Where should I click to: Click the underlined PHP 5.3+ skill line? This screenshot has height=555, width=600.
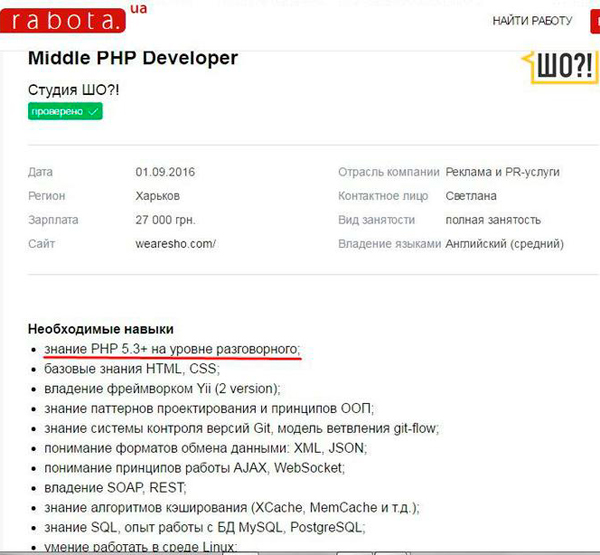click(x=172, y=349)
